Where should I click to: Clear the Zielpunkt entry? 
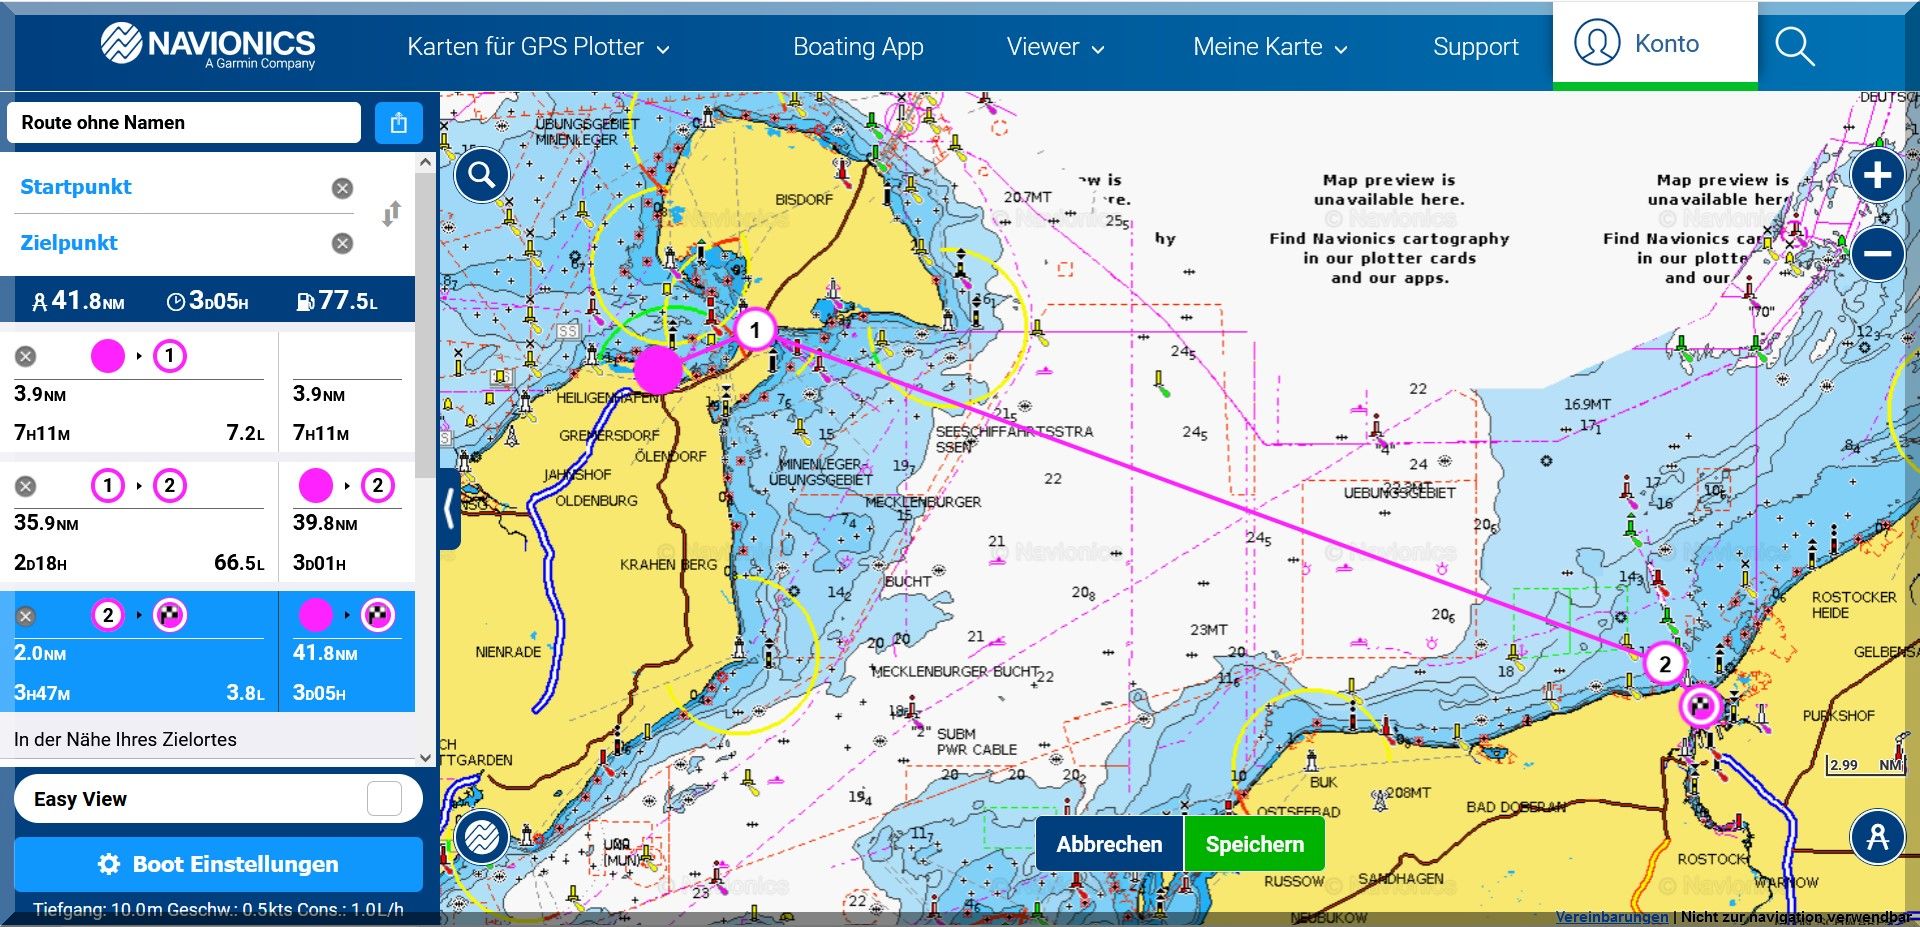click(342, 243)
